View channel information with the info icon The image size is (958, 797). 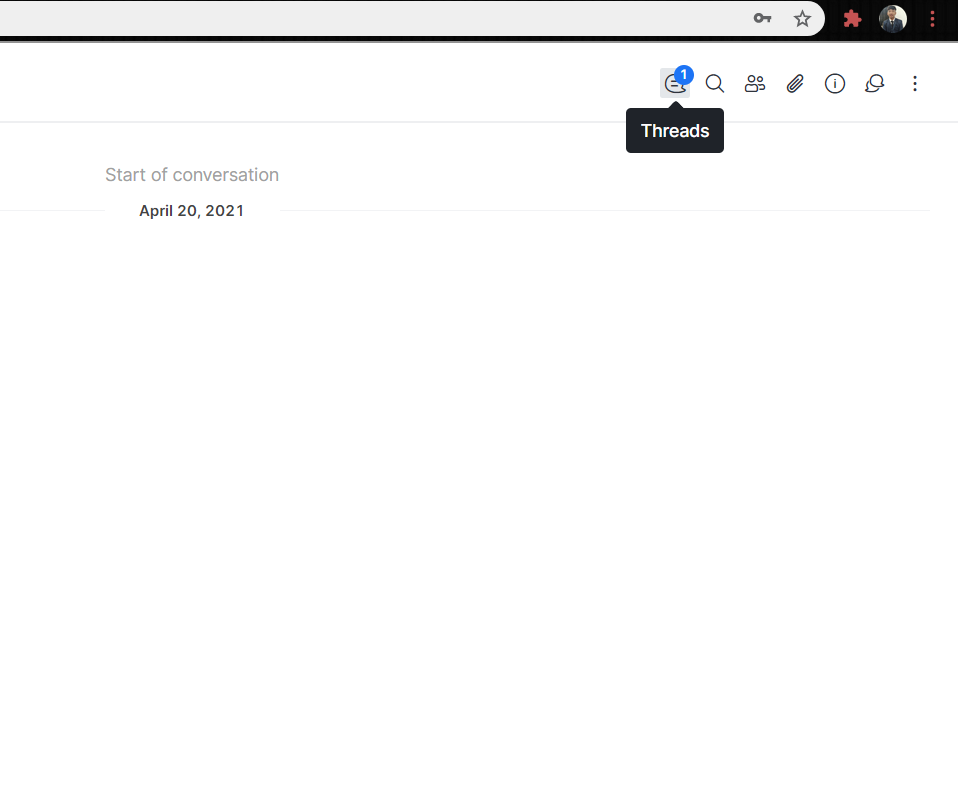pyautogui.click(x=835, y=83)
